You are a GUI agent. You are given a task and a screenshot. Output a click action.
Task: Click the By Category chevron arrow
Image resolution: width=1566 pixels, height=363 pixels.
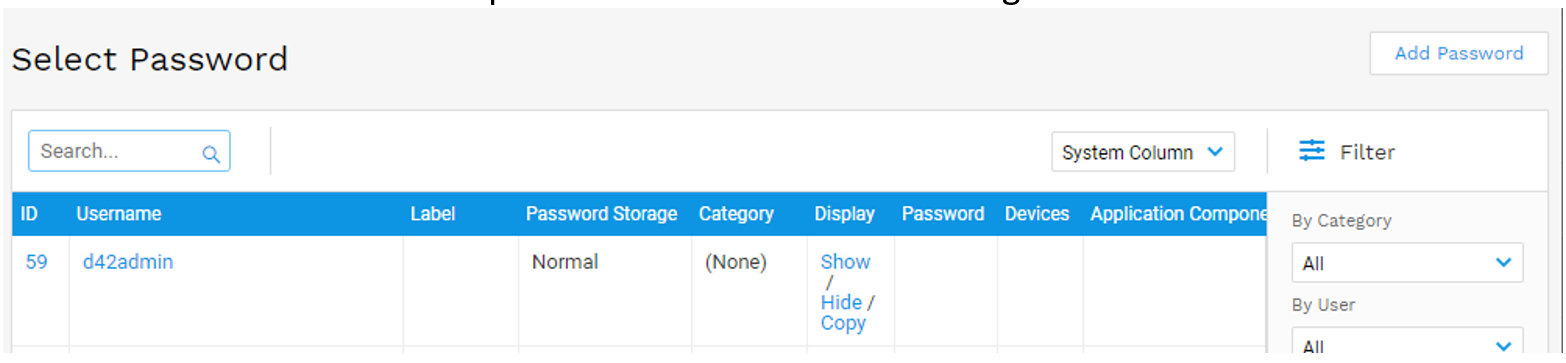(1503, 263)
